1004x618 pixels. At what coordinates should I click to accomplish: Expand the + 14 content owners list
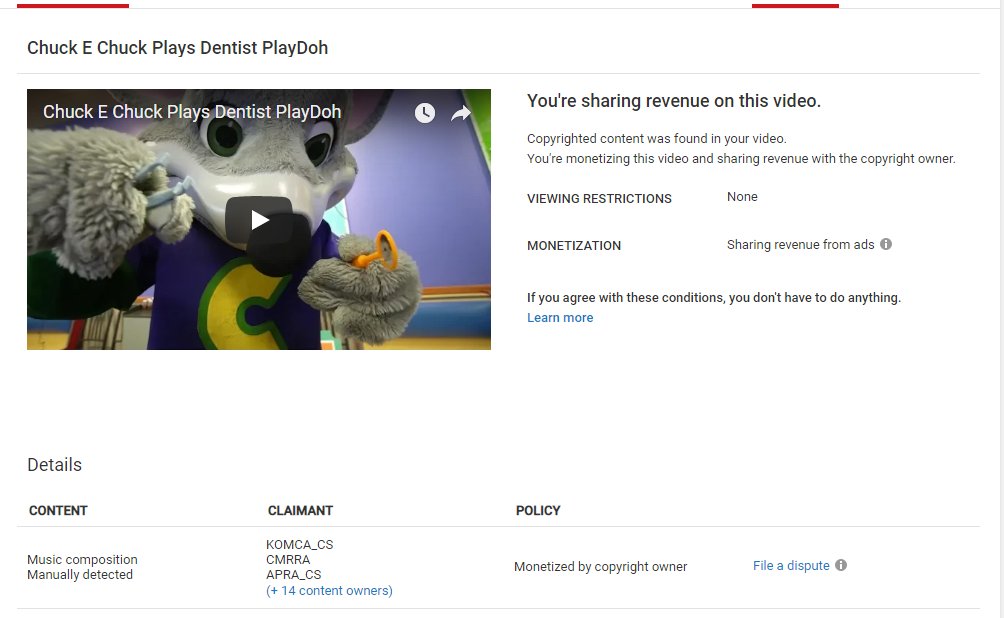coord(329,590)
